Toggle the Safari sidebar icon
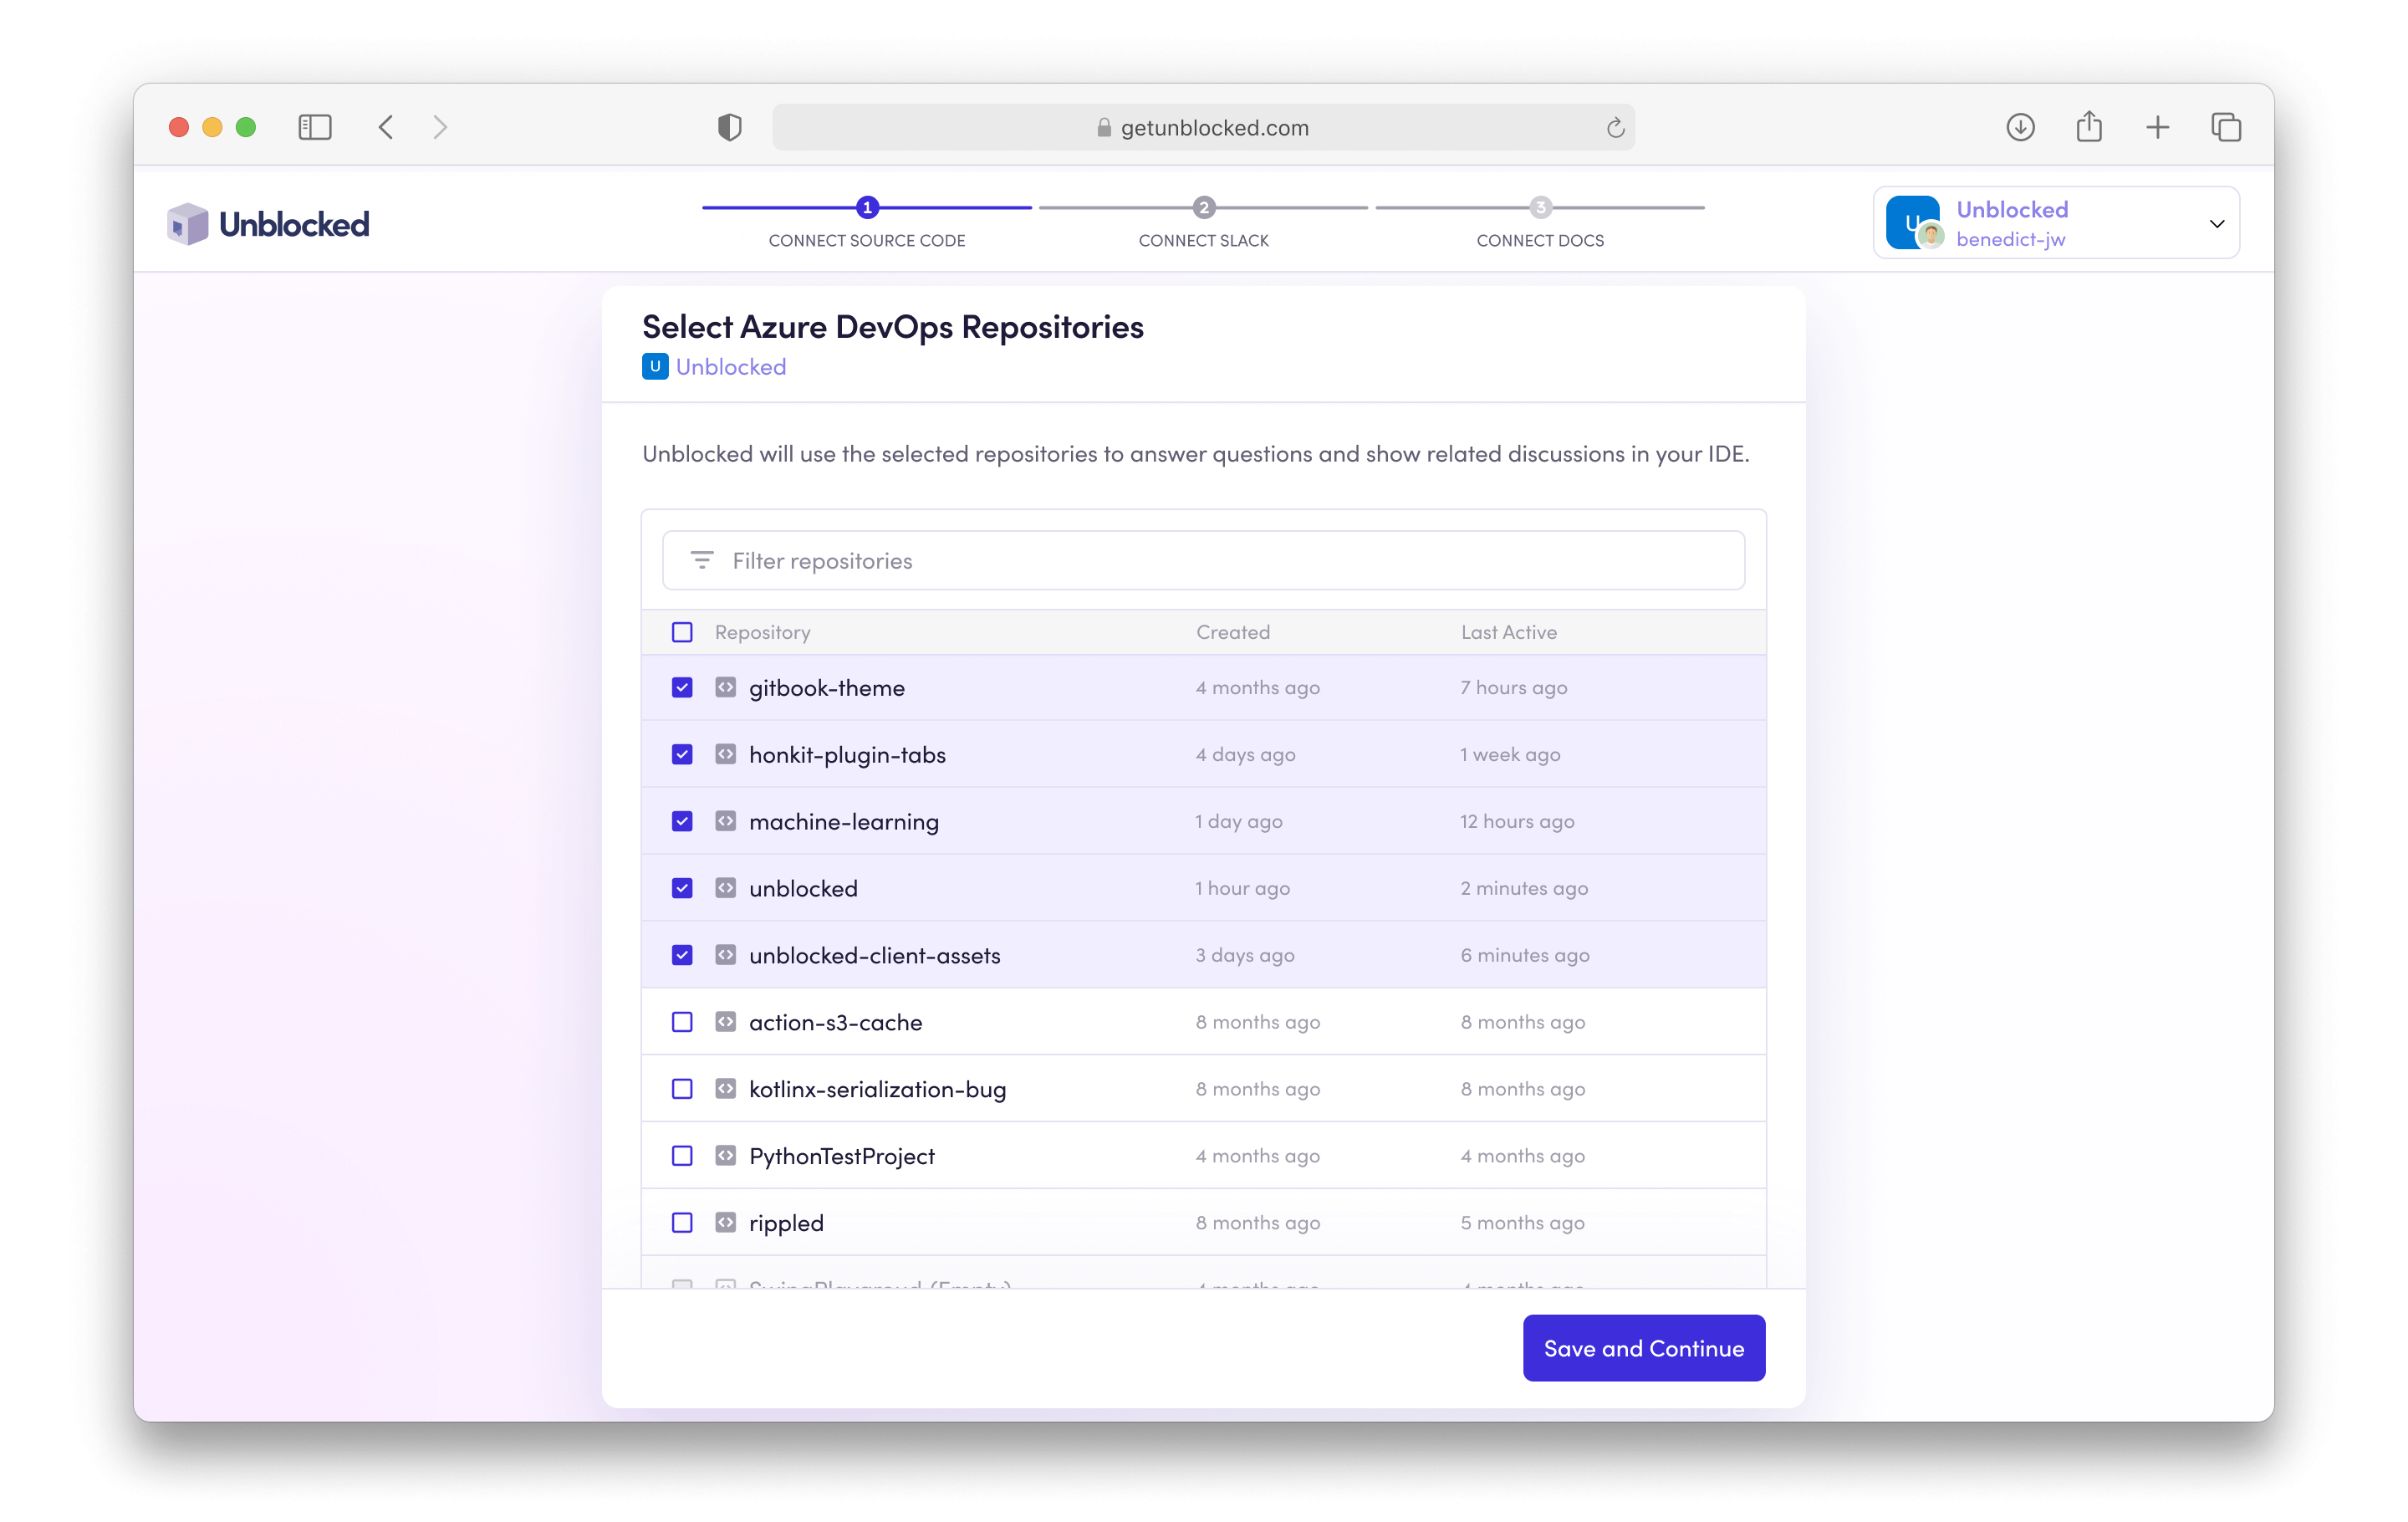 314,127
